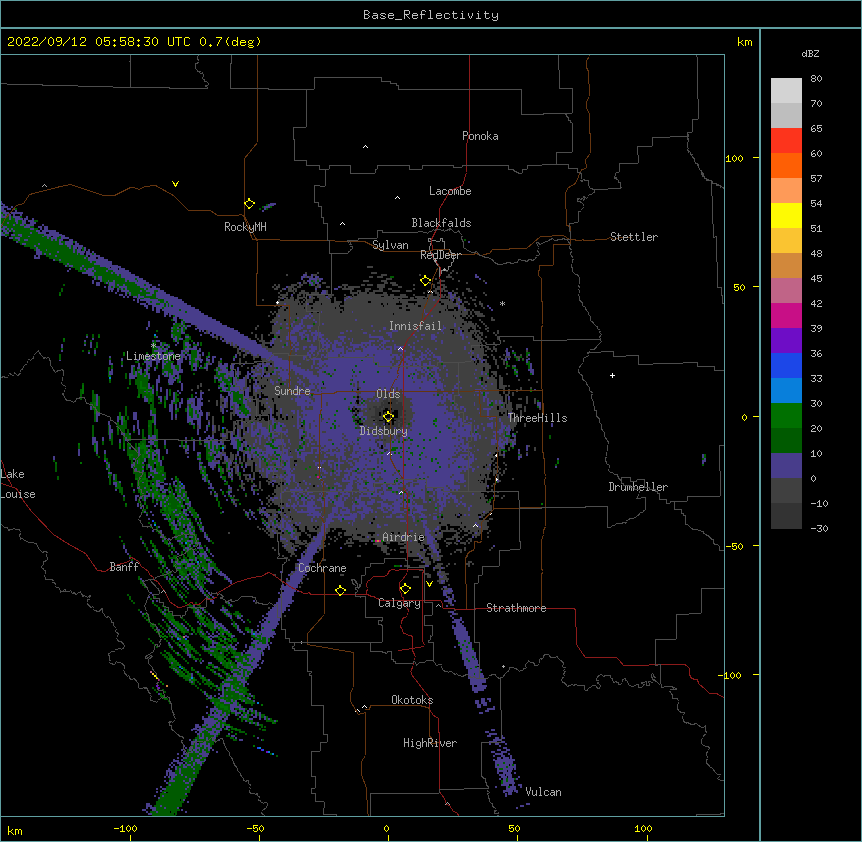The image size is (862, 842).
Task: Select the Airdrie city label
Action: pos(404,537)
